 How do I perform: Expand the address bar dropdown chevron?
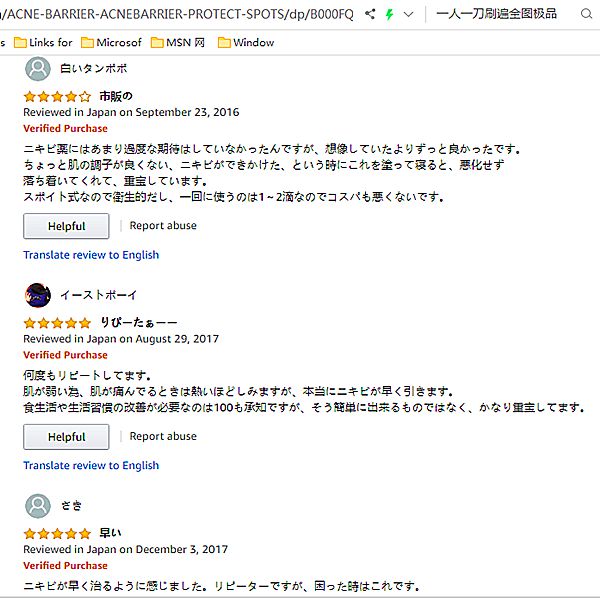408,15
